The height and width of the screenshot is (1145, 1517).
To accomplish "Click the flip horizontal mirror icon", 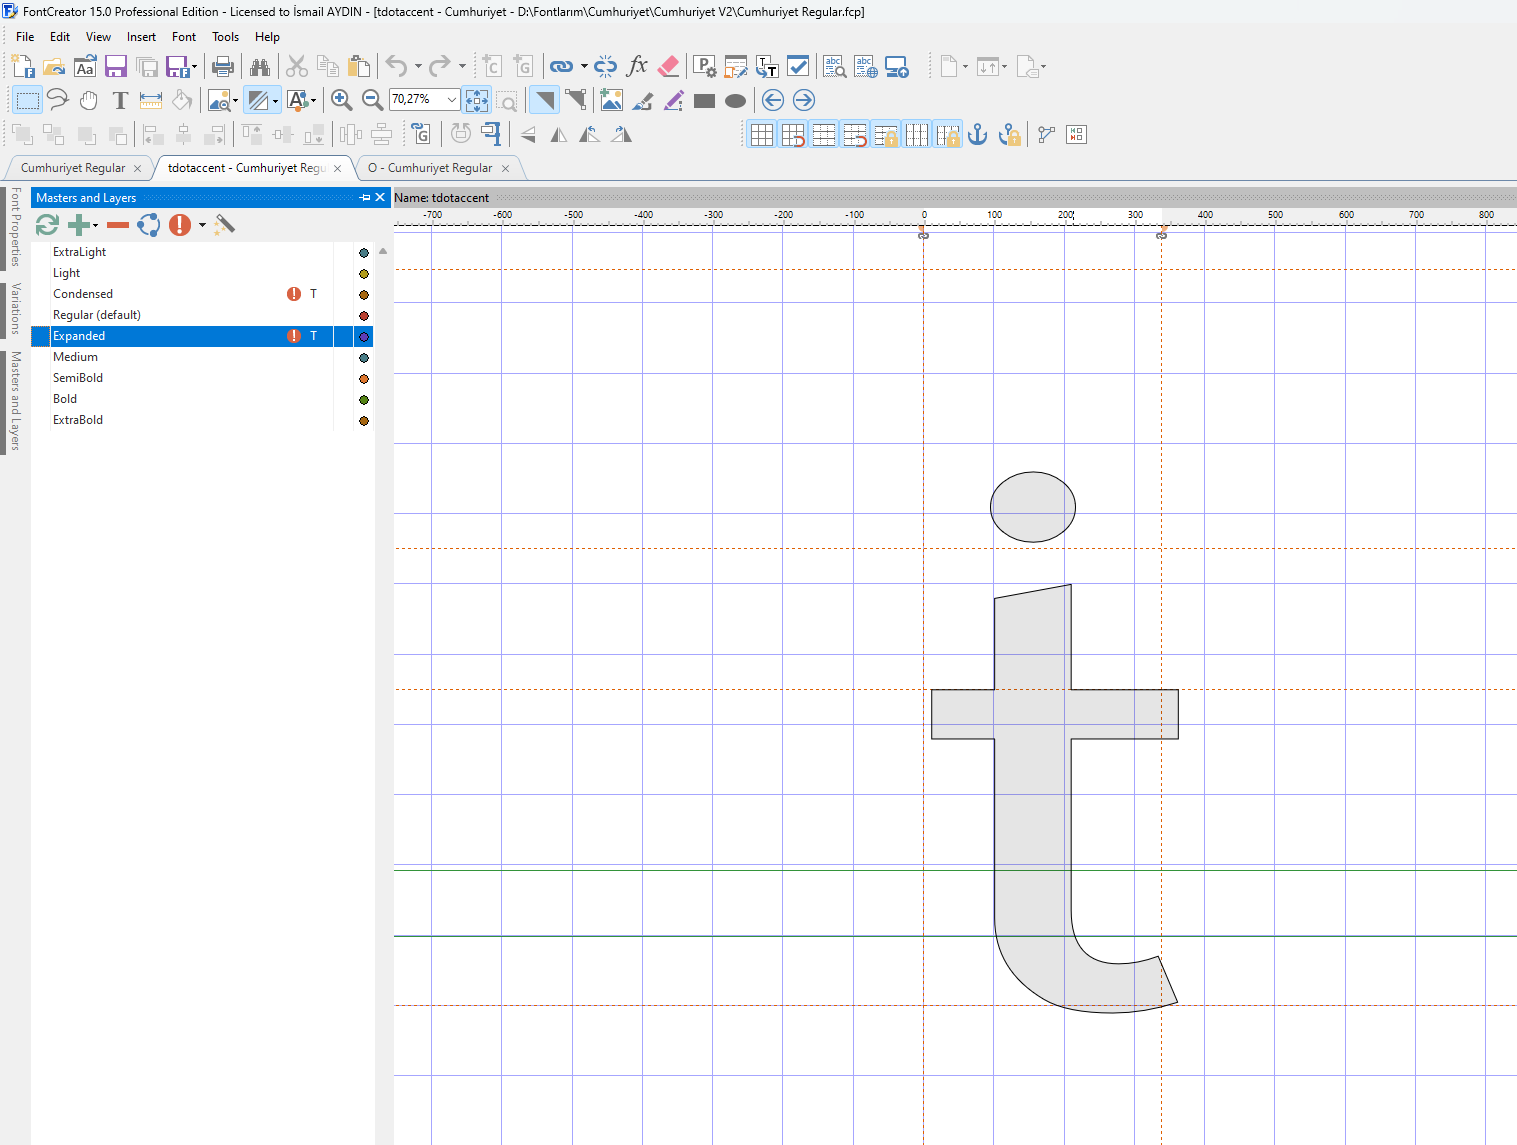I will [x=559, y=134].
